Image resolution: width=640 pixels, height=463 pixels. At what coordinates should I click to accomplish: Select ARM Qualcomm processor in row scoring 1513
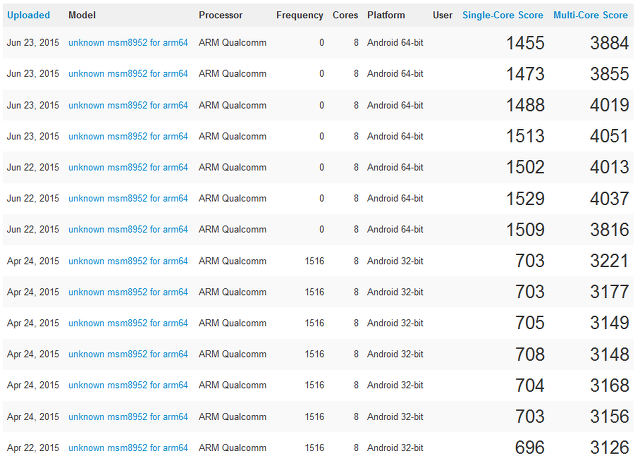233,136
